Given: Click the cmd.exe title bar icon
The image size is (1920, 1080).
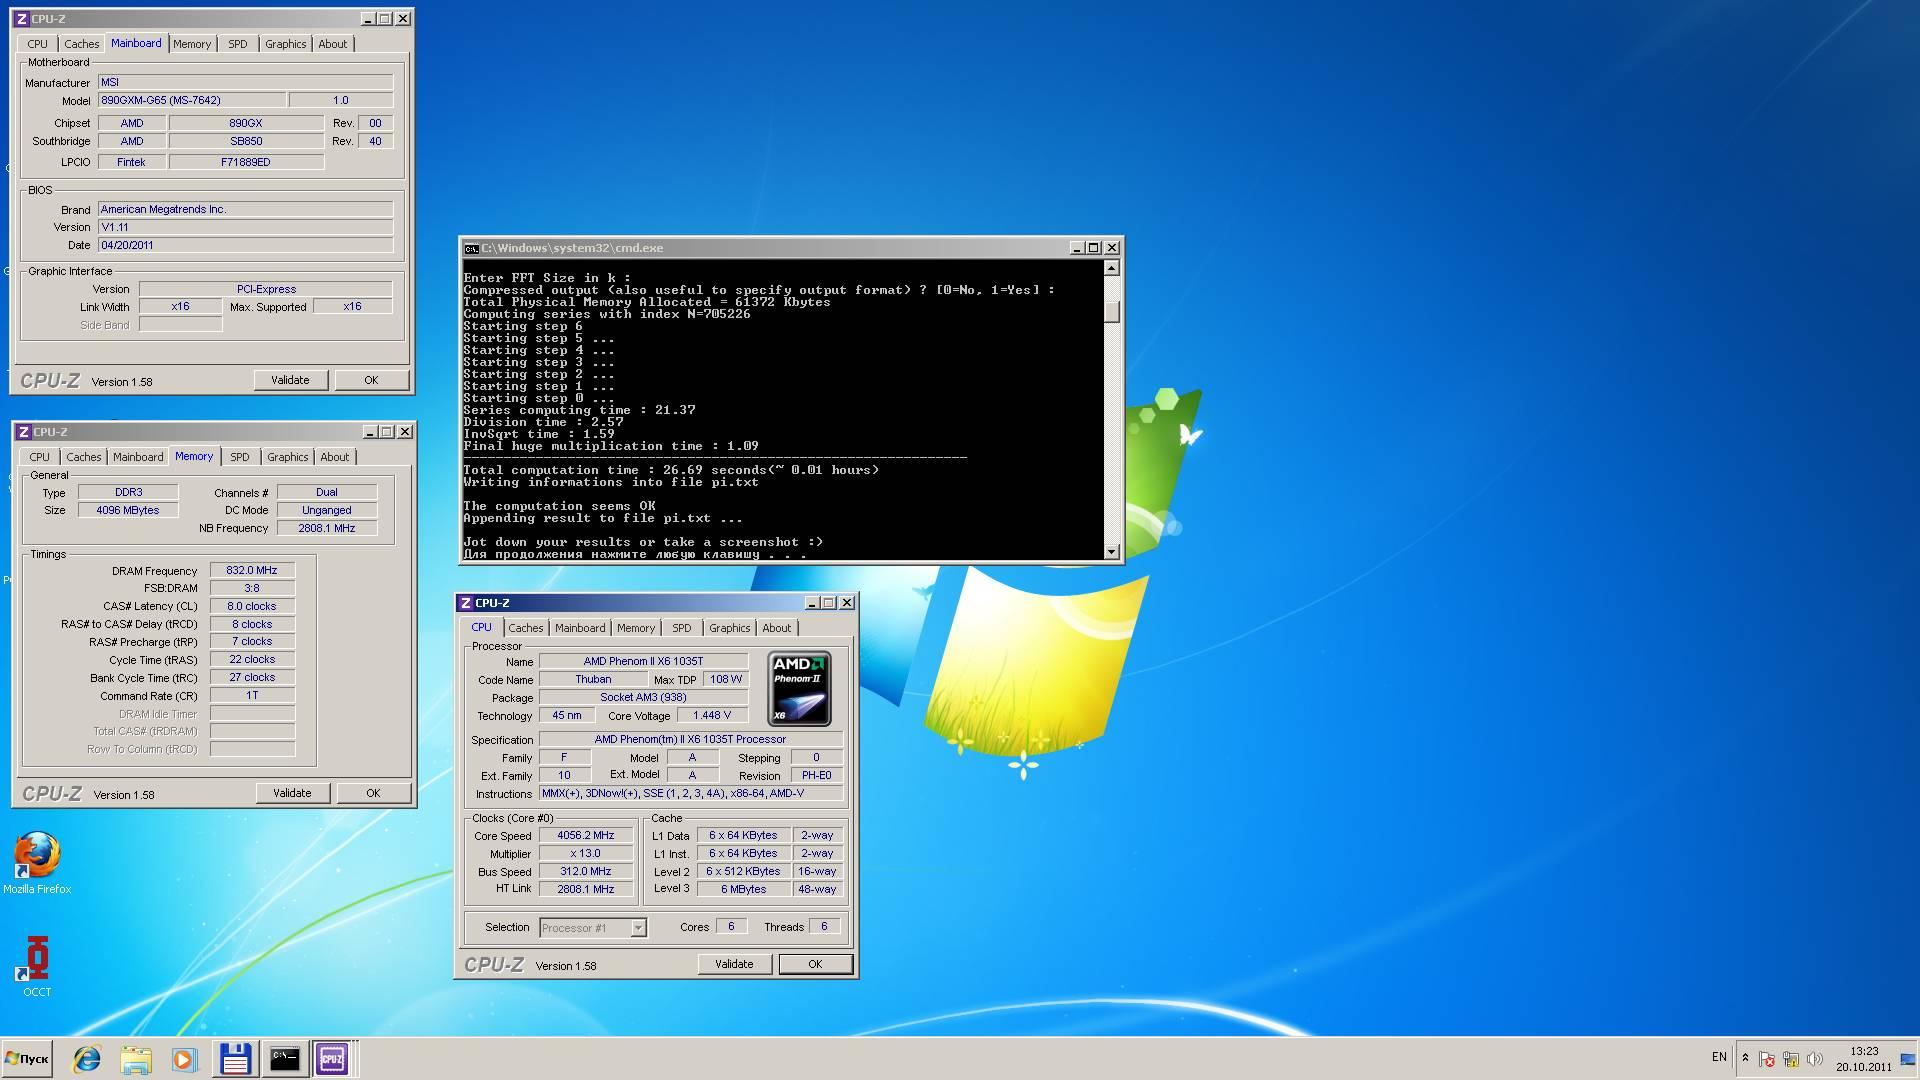Looking at the screenshot, I should pyautogui.click(x=471, y=248).
